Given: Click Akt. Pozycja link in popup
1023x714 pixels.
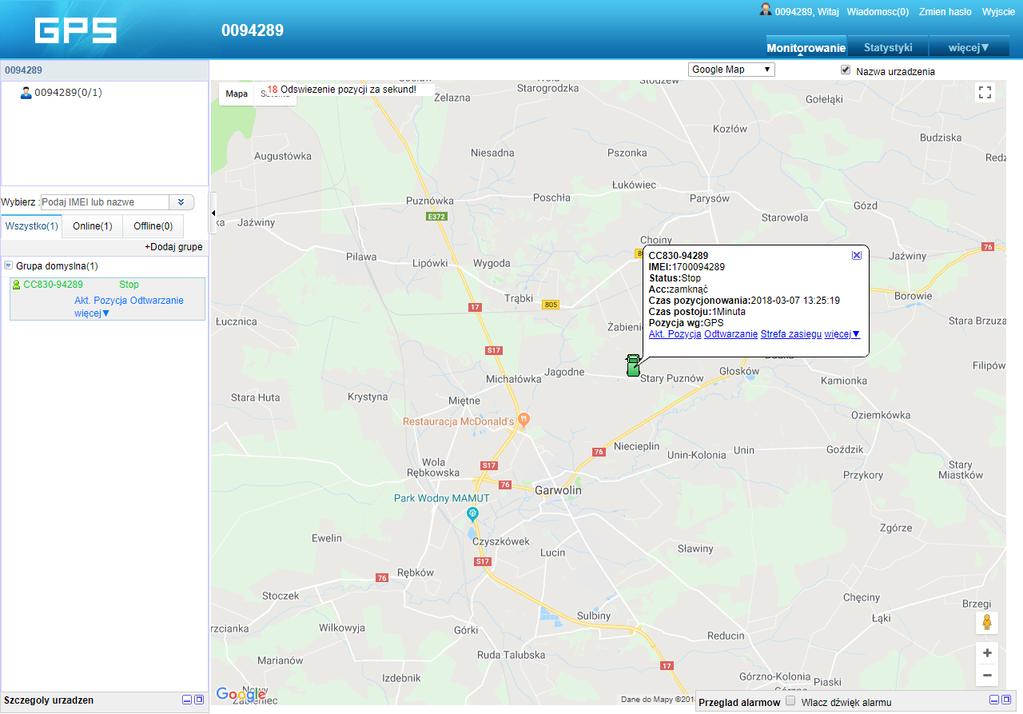Looking at the screenshot, I should point(675,334).
